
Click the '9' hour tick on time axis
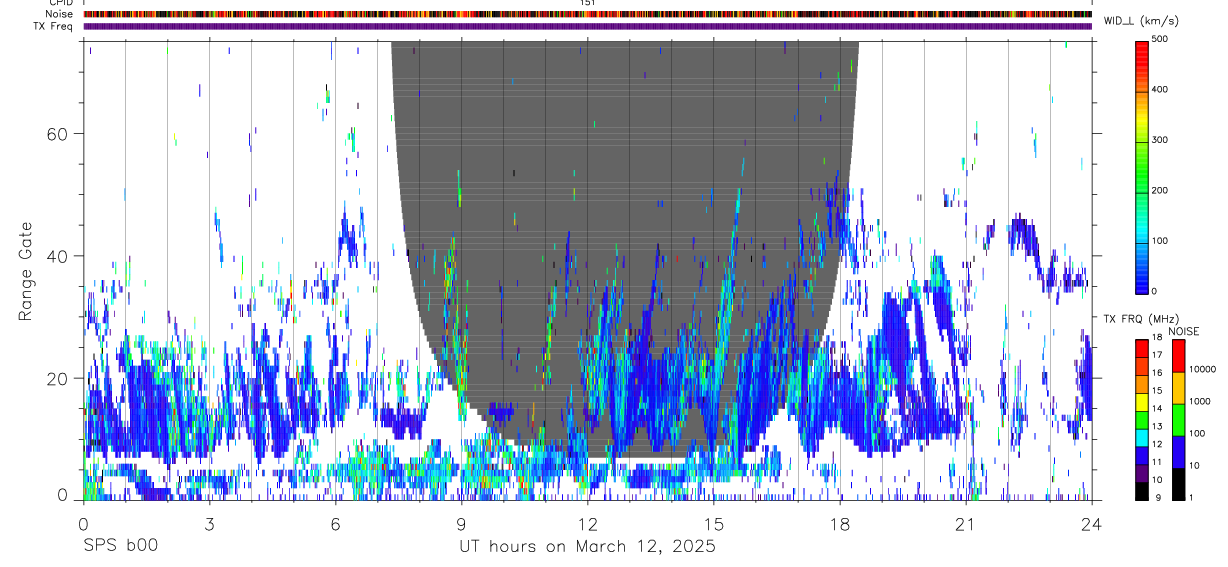pyautogui.click(x=461, y=524)
